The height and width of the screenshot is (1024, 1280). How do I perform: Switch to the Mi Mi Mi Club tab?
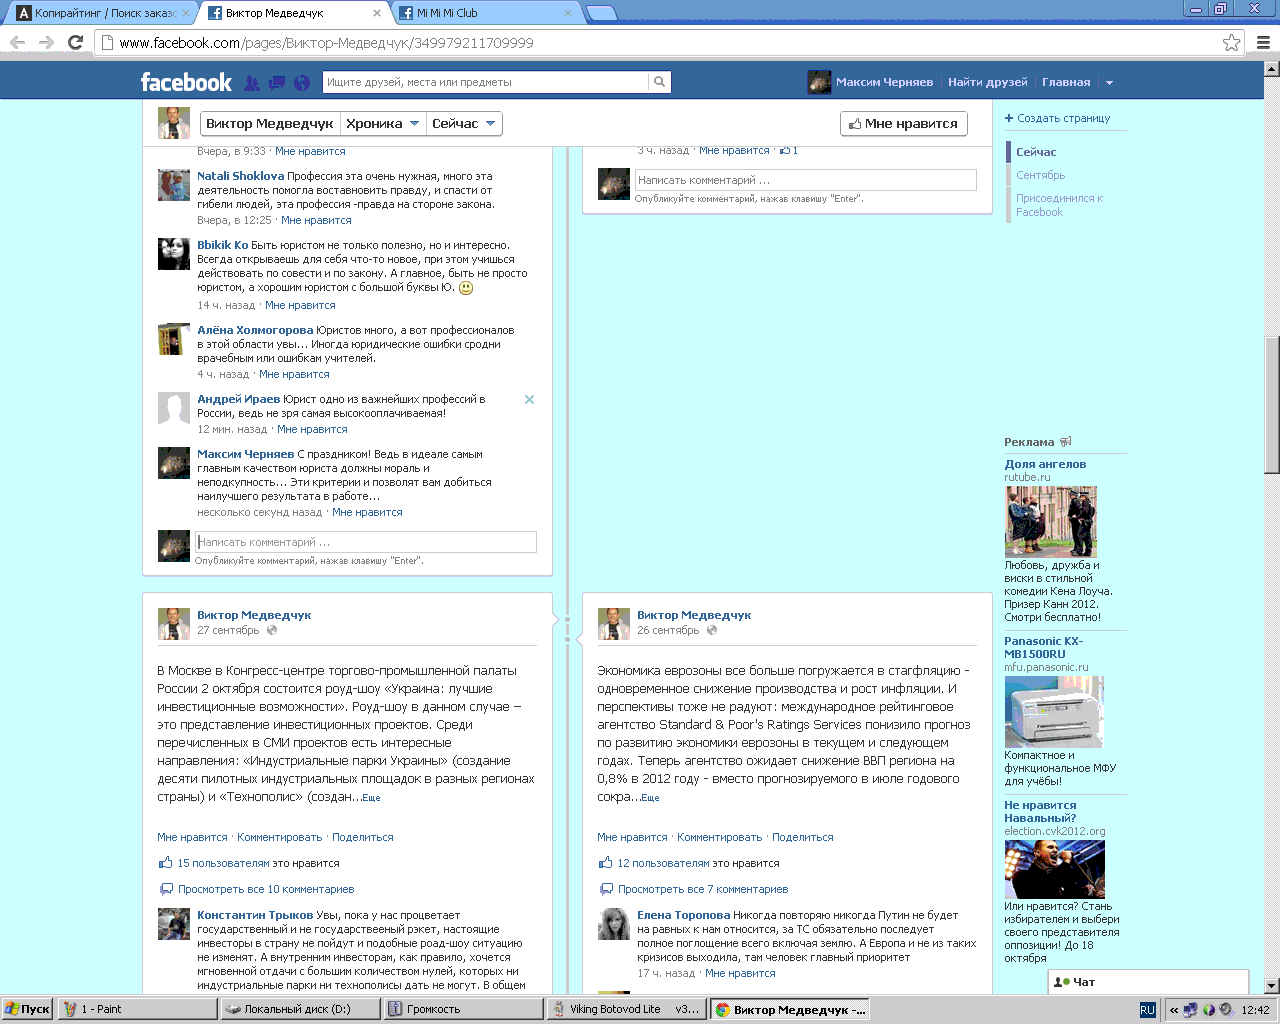[485, 13]
